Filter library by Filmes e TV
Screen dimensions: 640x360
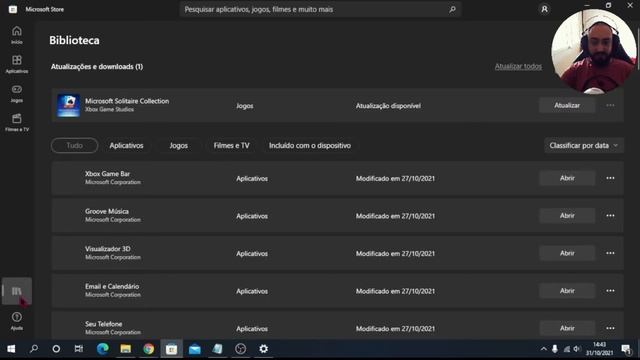pyautogui.click(x=231, y=145)
